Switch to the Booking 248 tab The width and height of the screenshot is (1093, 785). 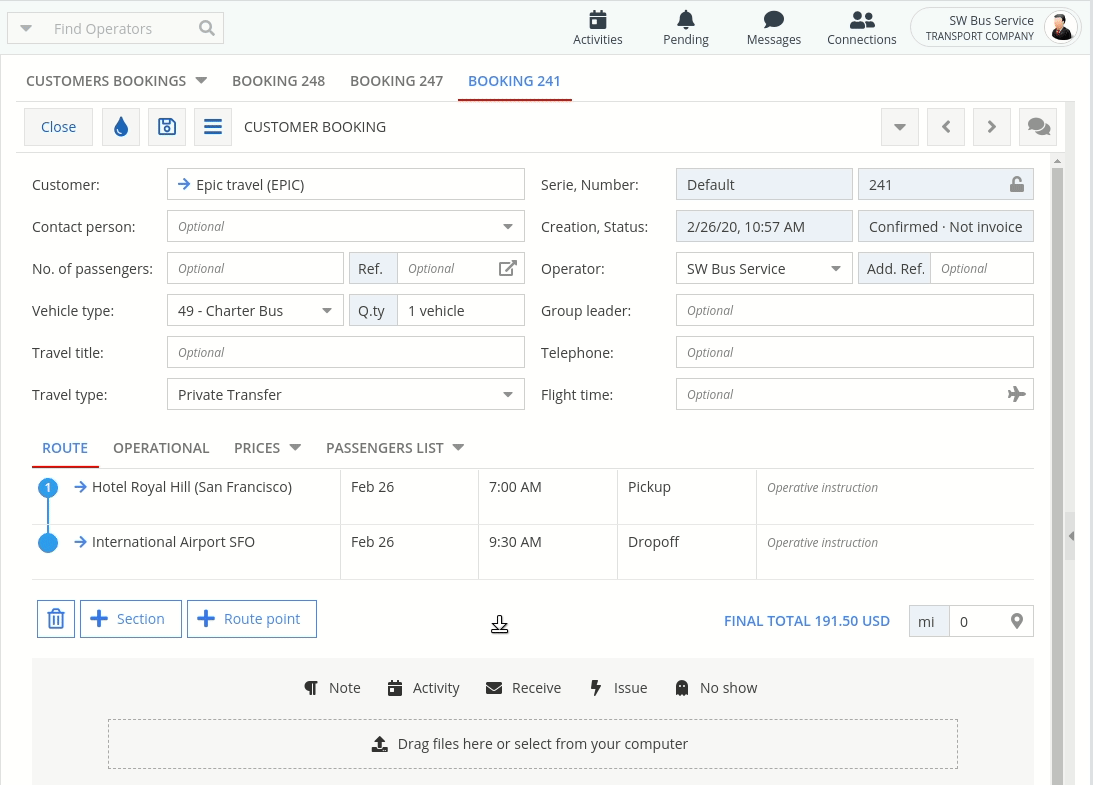click(278, 81)
